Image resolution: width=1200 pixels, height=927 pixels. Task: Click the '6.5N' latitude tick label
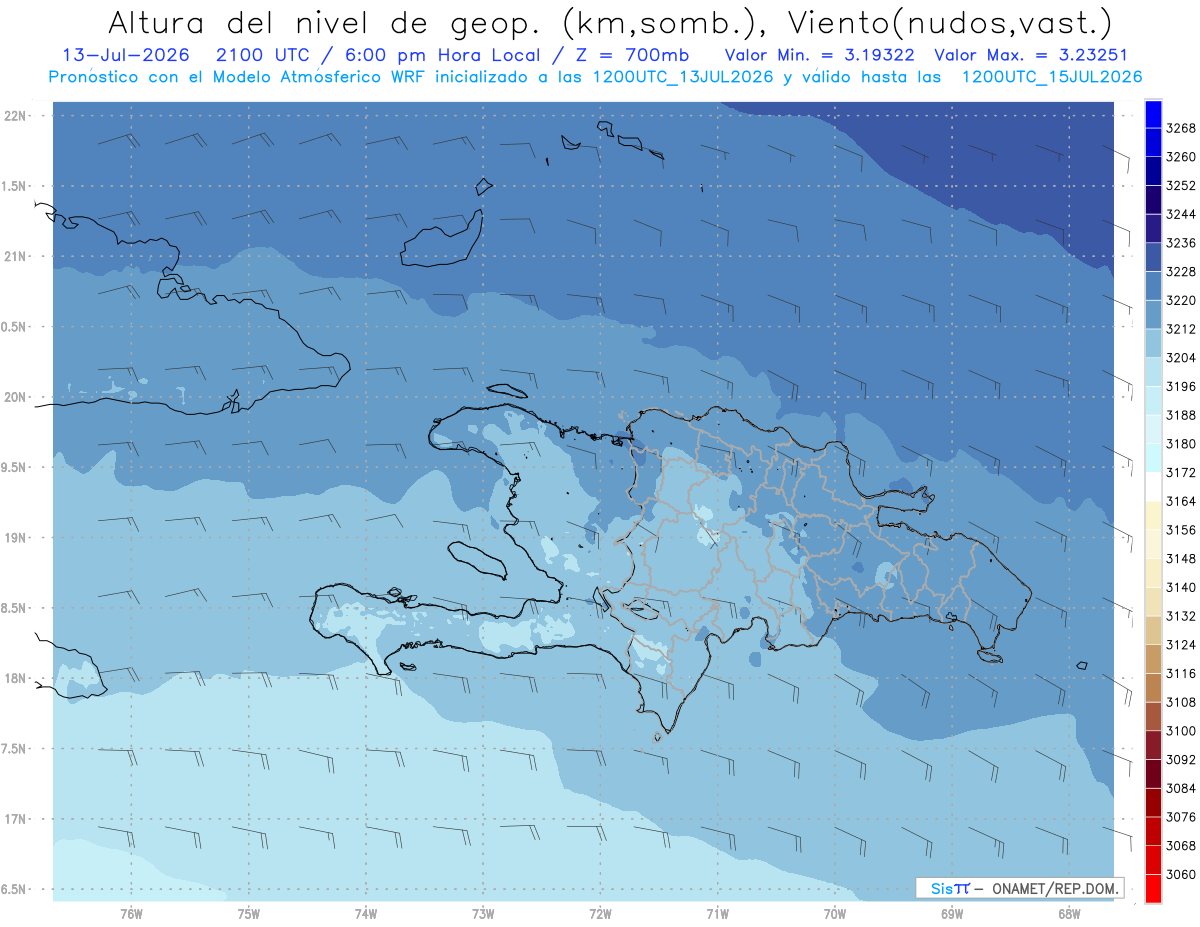pos(15,889)
